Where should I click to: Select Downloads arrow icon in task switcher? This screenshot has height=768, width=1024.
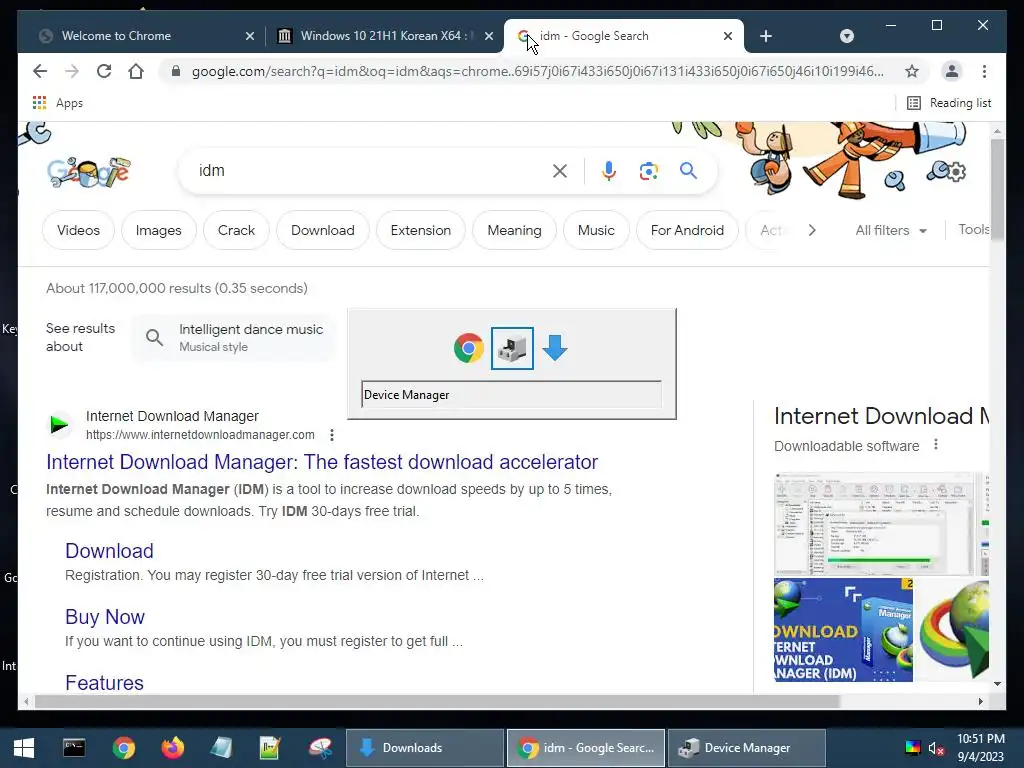coord(555,348)
